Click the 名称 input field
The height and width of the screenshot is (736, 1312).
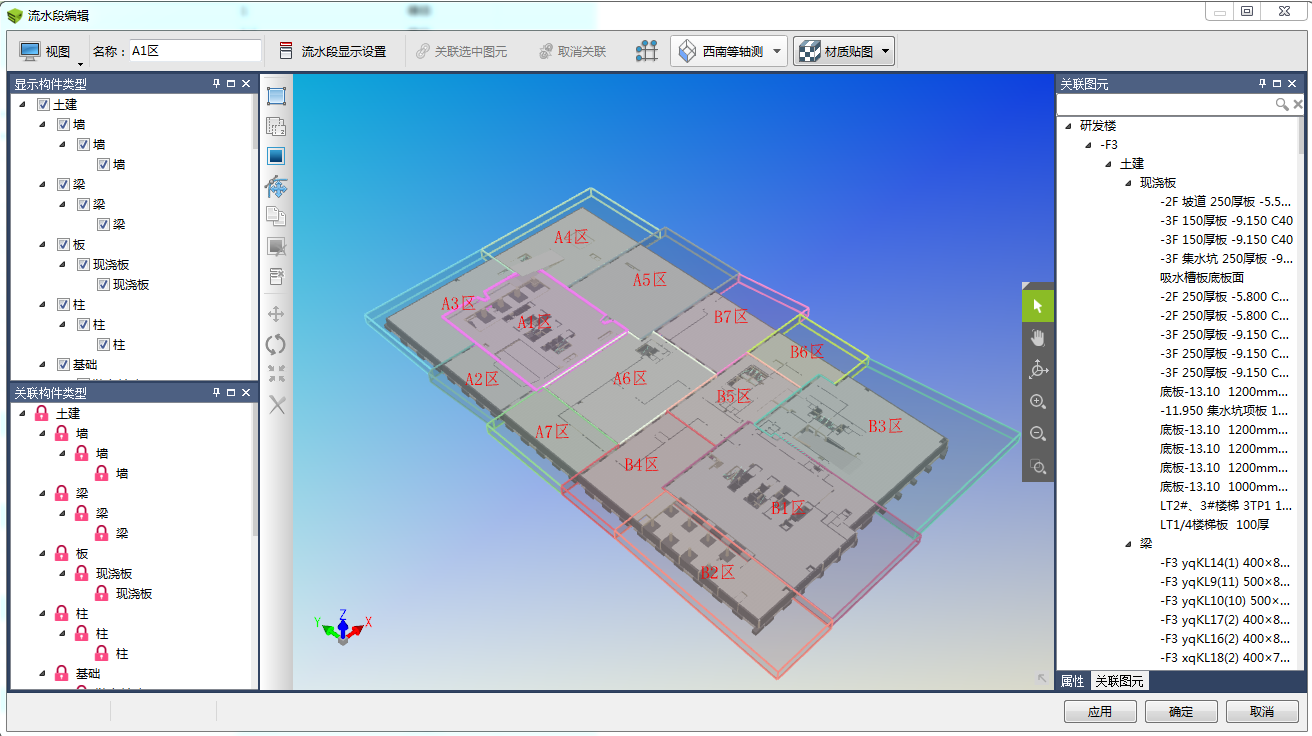coord(196,51)
